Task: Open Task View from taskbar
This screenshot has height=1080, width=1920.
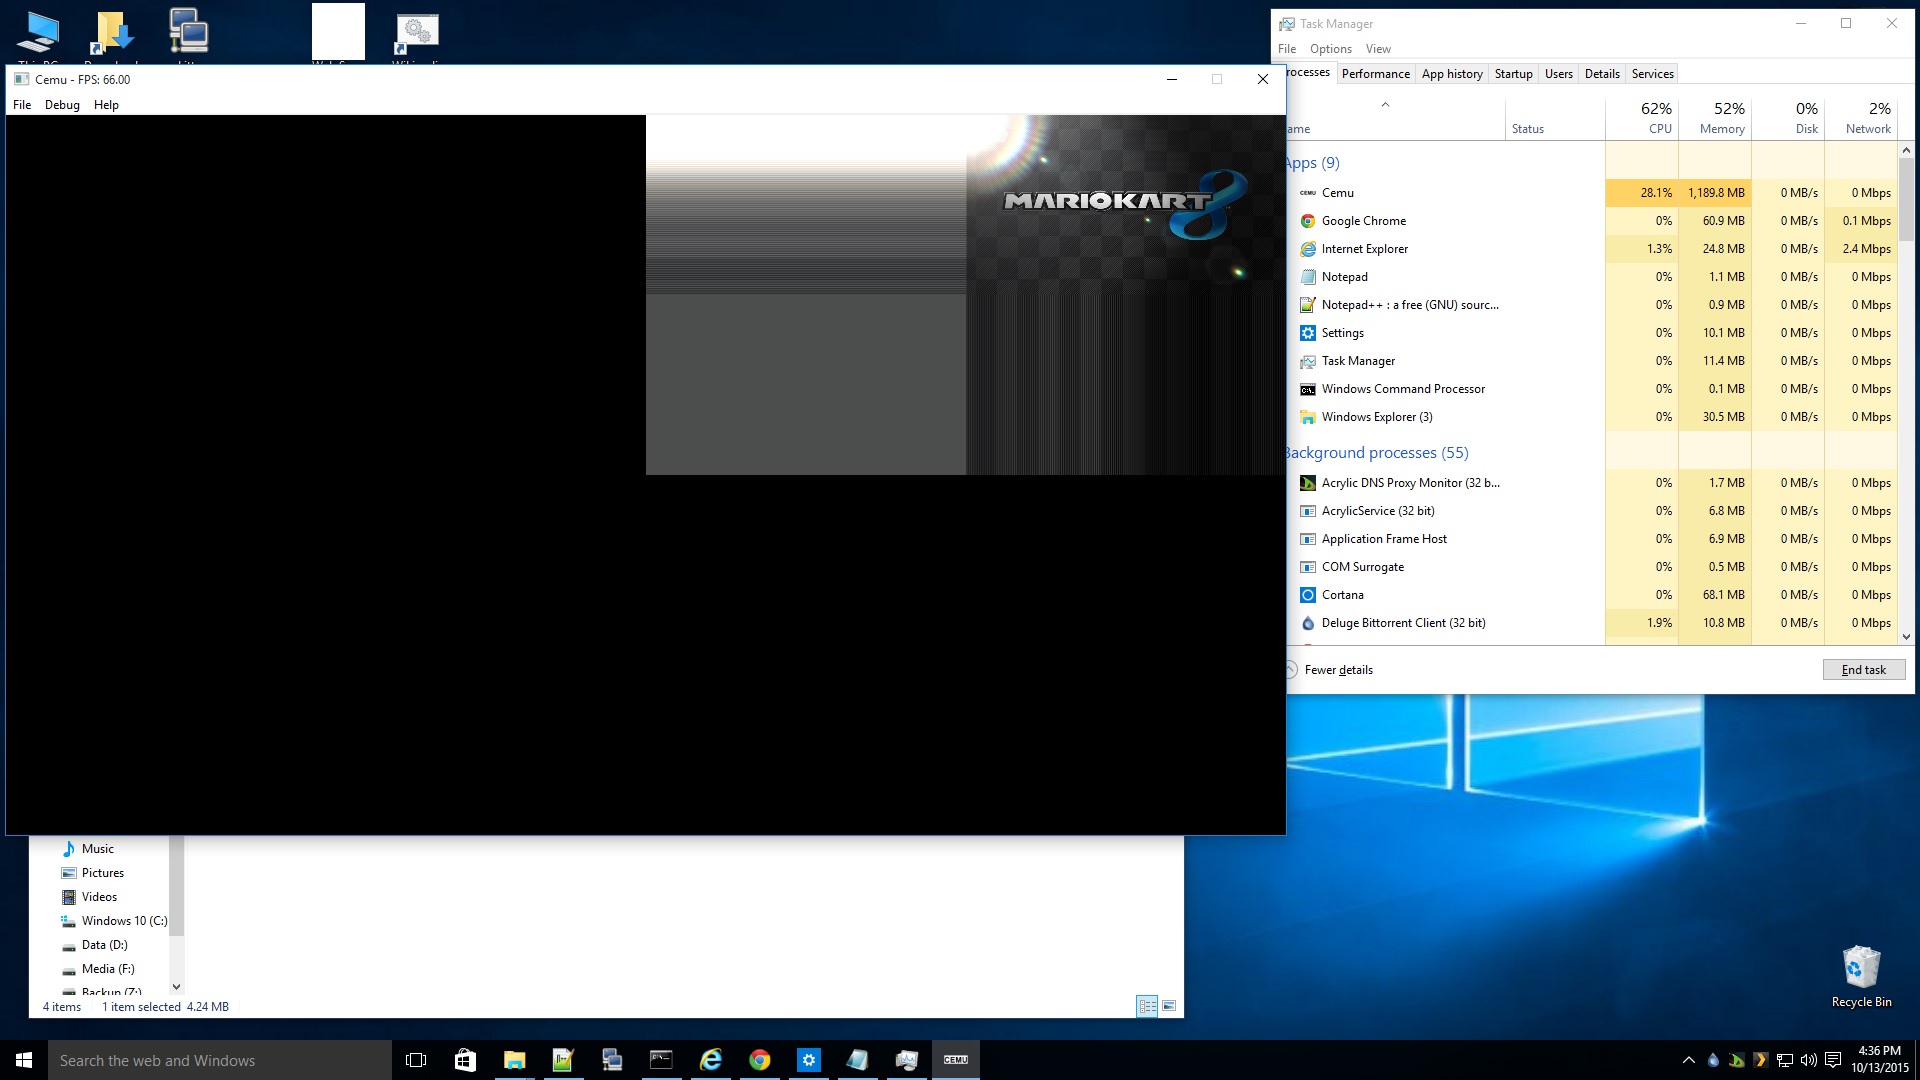Action: pos(416,1060)
